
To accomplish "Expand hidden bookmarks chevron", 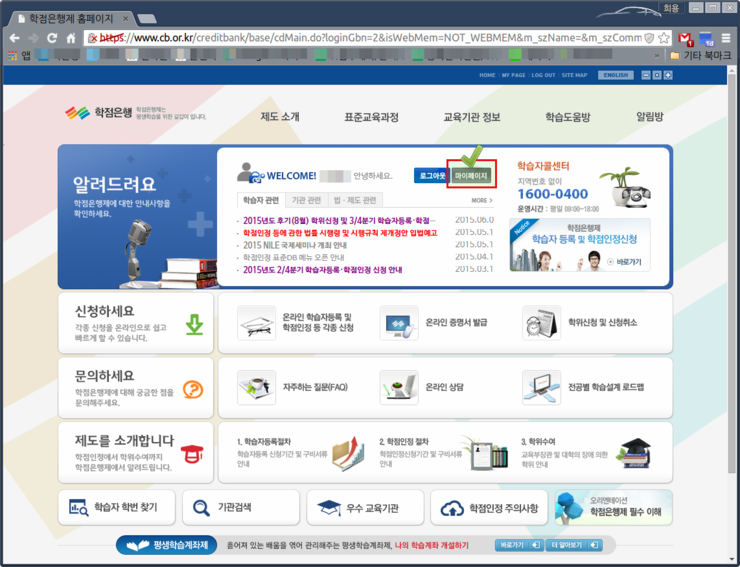I will pos(656,56).
